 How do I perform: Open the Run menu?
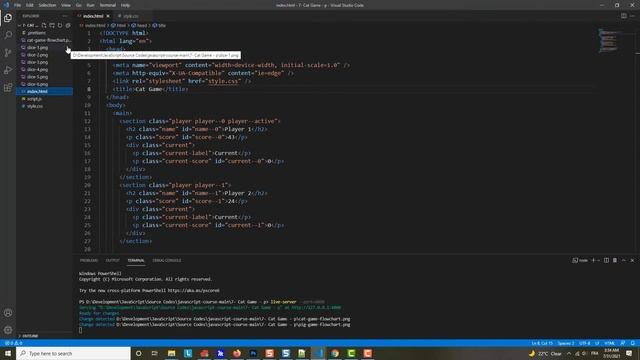point(90,5)
